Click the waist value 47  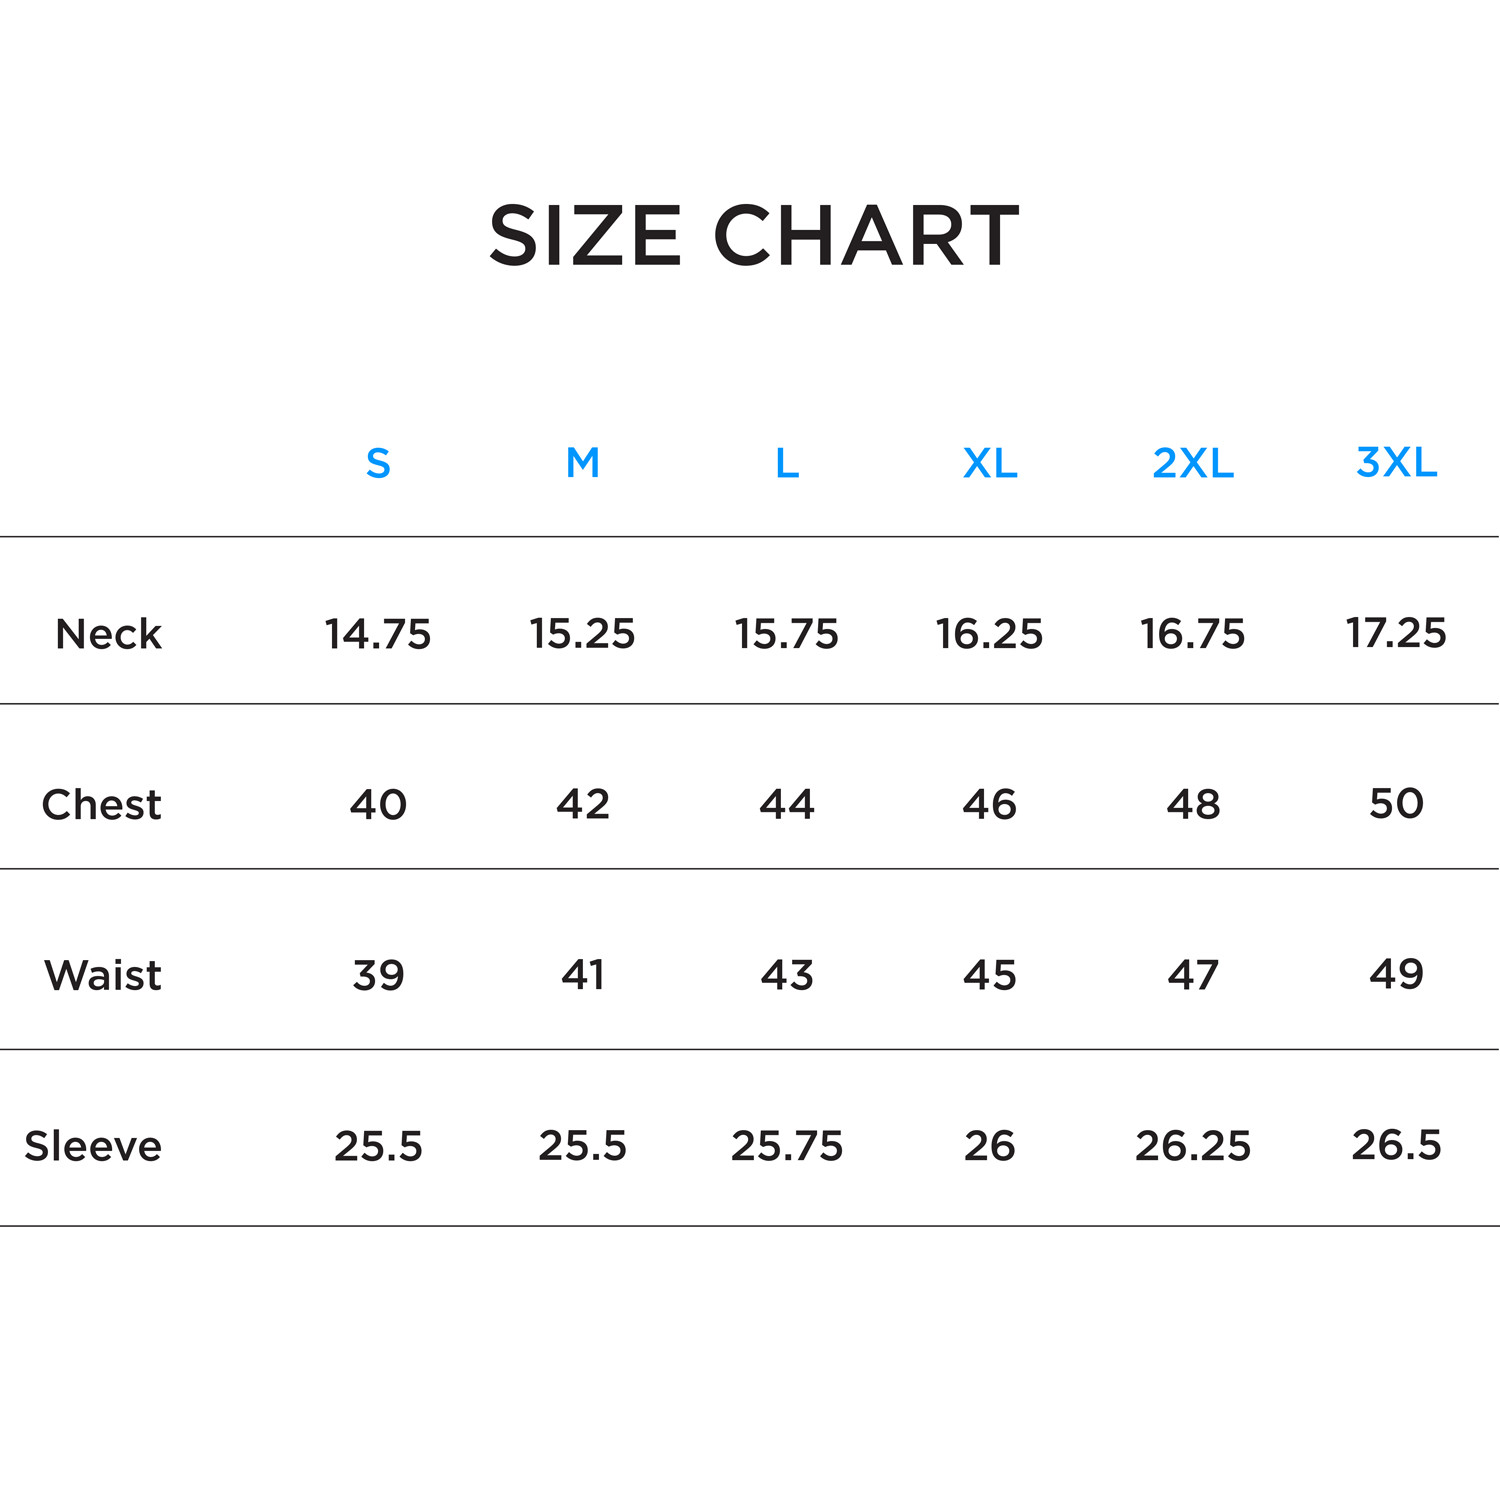[1193, 975]
